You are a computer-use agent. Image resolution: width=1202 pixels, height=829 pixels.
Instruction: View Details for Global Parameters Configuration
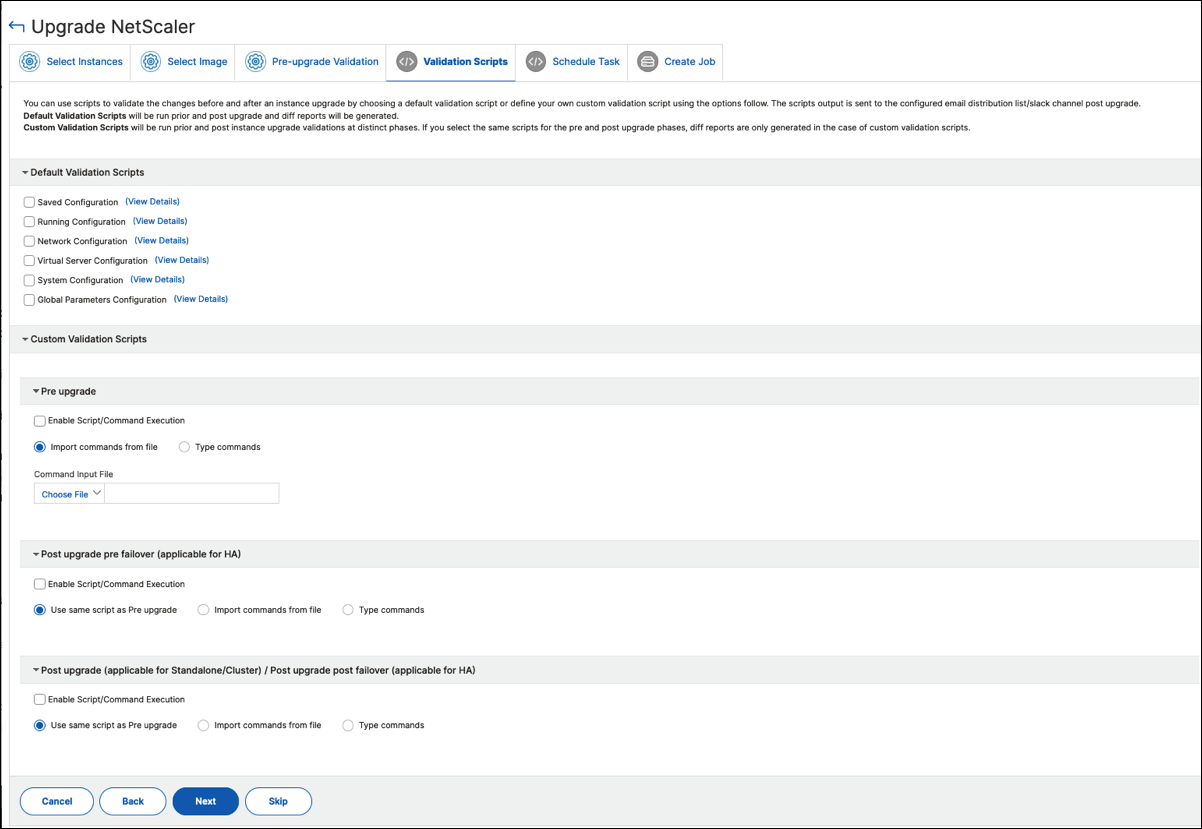(201, 299)
